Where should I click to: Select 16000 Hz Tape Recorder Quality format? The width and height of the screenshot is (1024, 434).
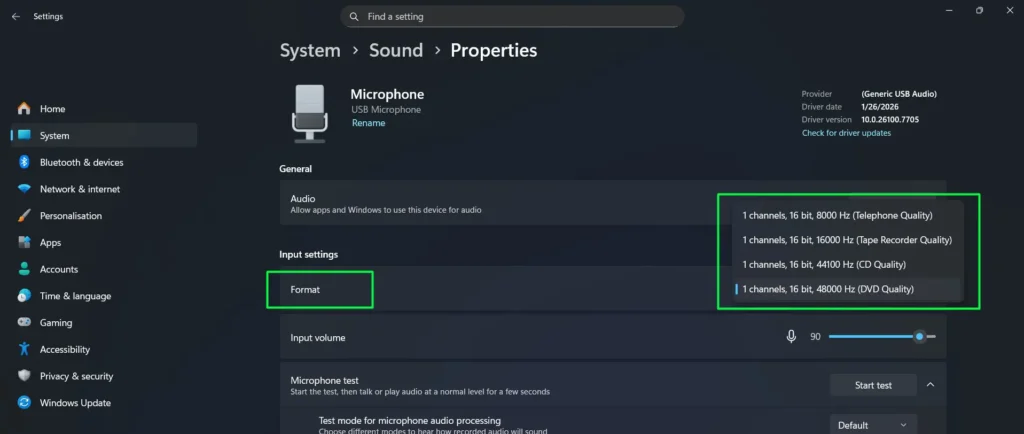(x=847, y=240)
